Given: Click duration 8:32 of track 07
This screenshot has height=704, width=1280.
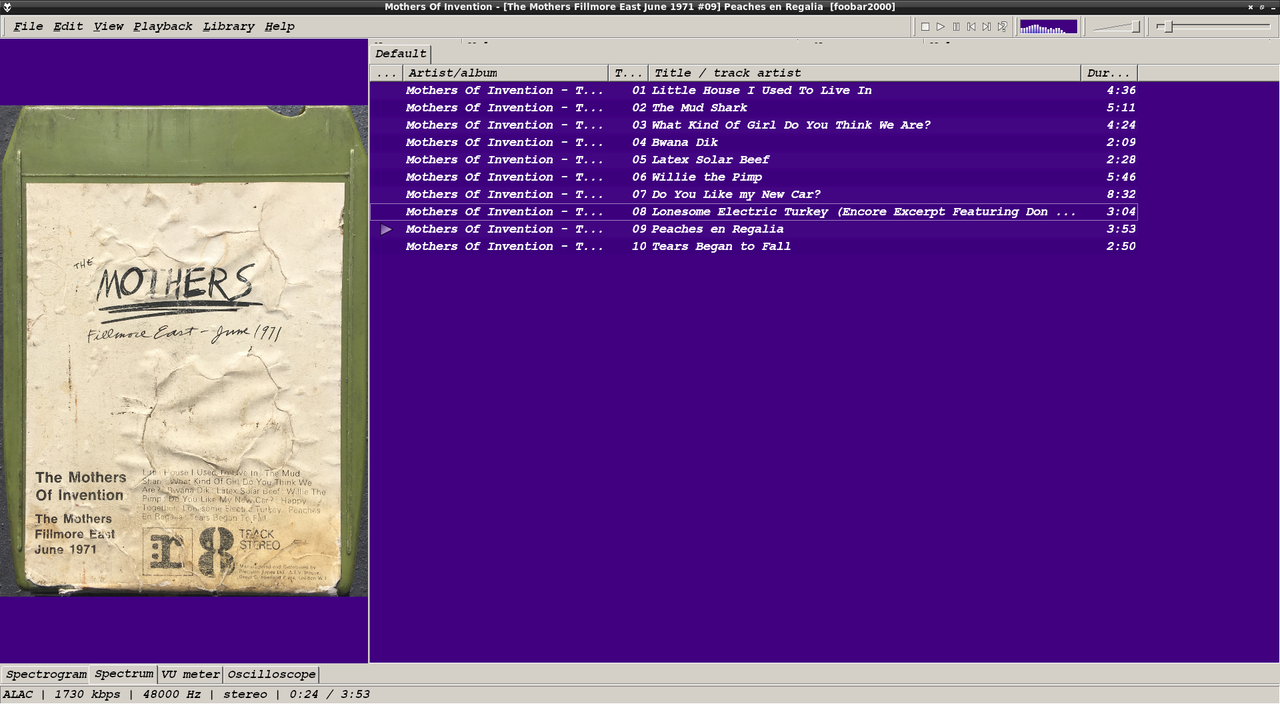Looking at the screenshot, I should pos(1121,194).
